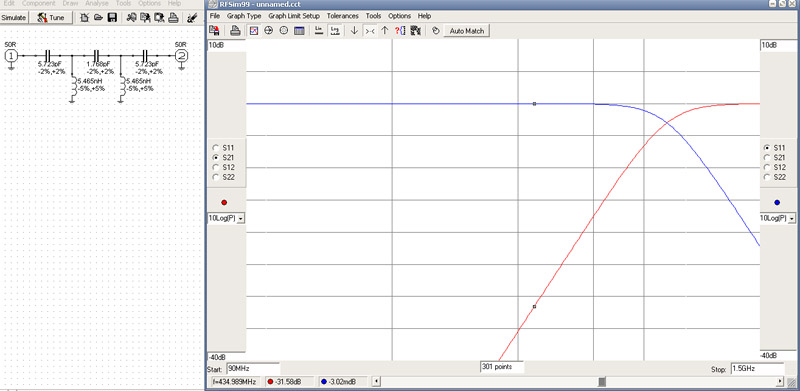This screenshot has height=391, width=800.
Task: Click the Start frequency field 90MHz
Action: click(x=253, y=368)
